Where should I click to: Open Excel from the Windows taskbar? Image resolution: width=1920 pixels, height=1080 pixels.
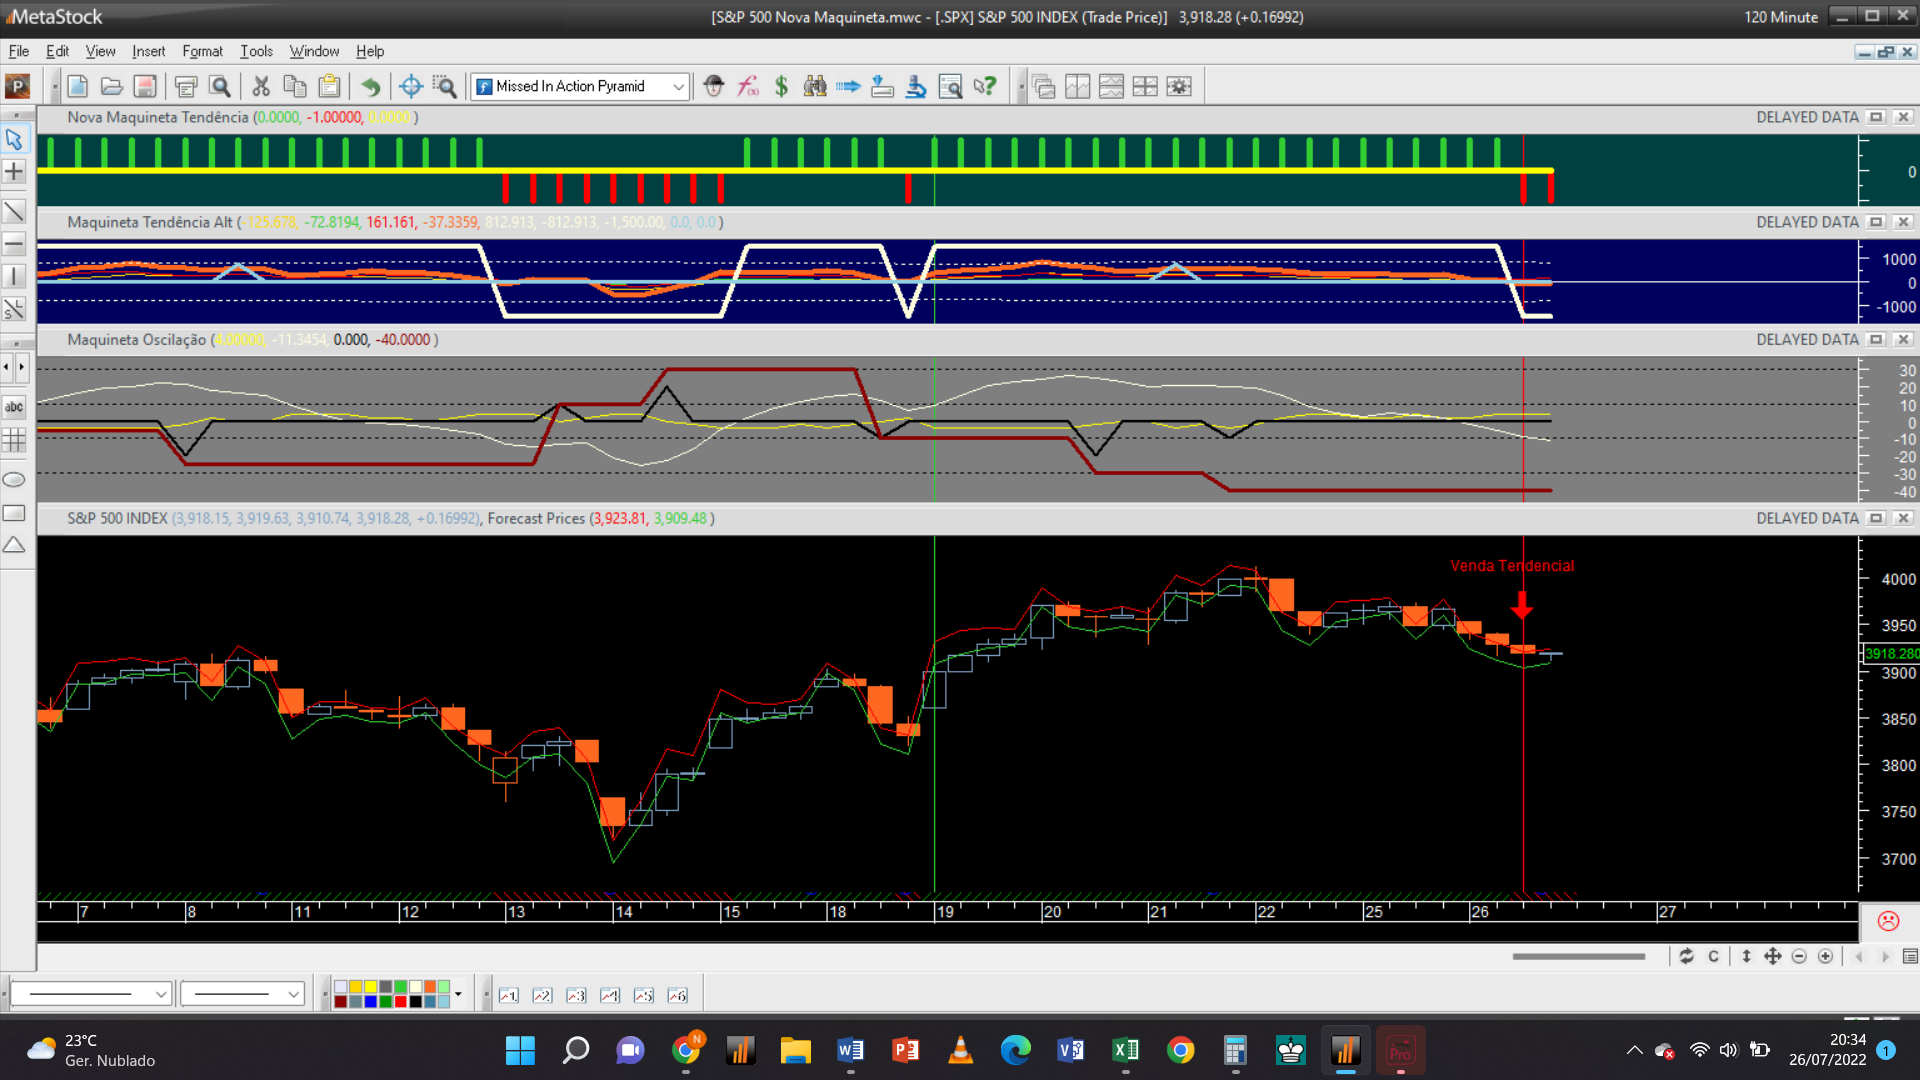pyautogui.click(x=1125, y=1050)
